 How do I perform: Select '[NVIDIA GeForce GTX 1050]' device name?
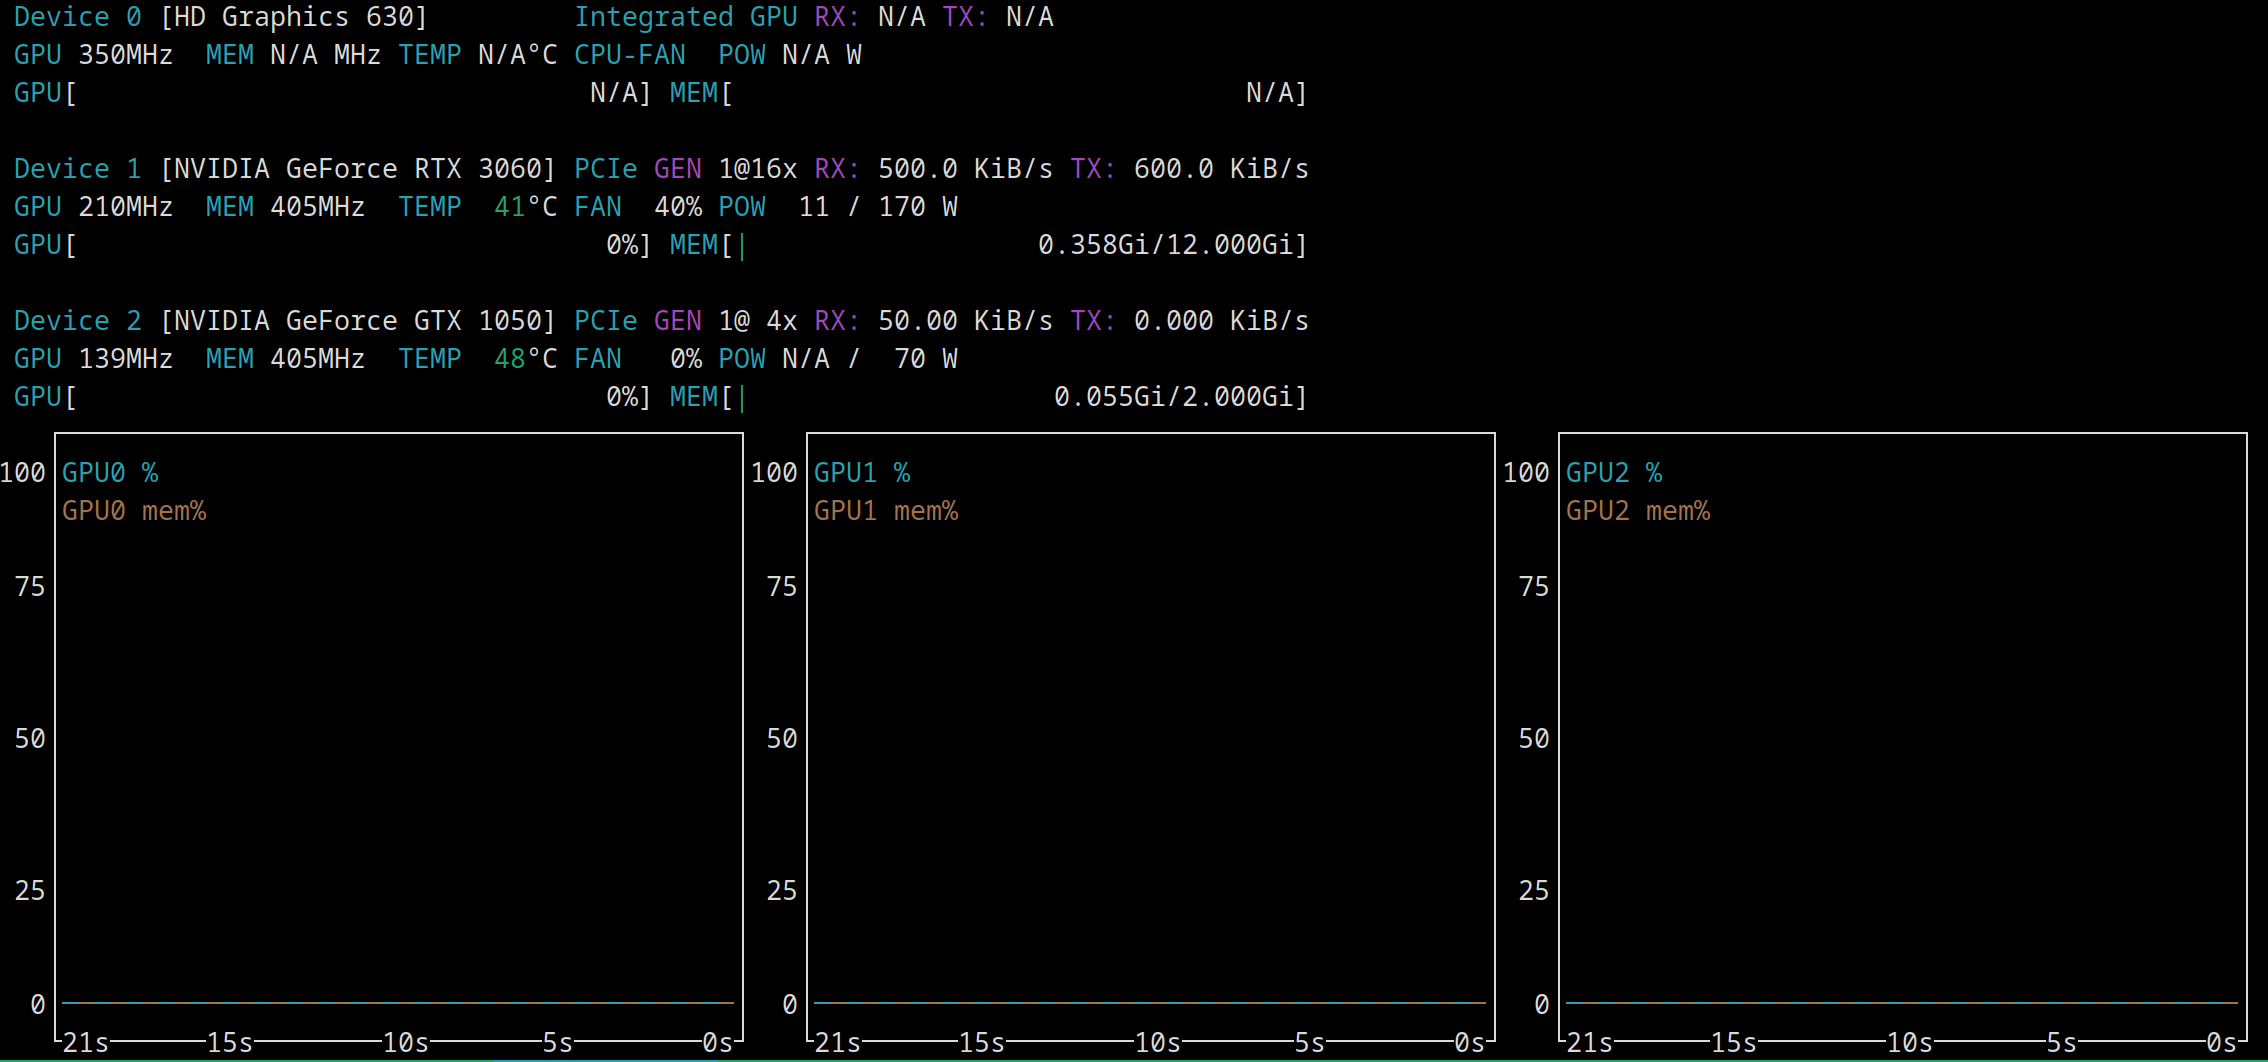point(357,321)
